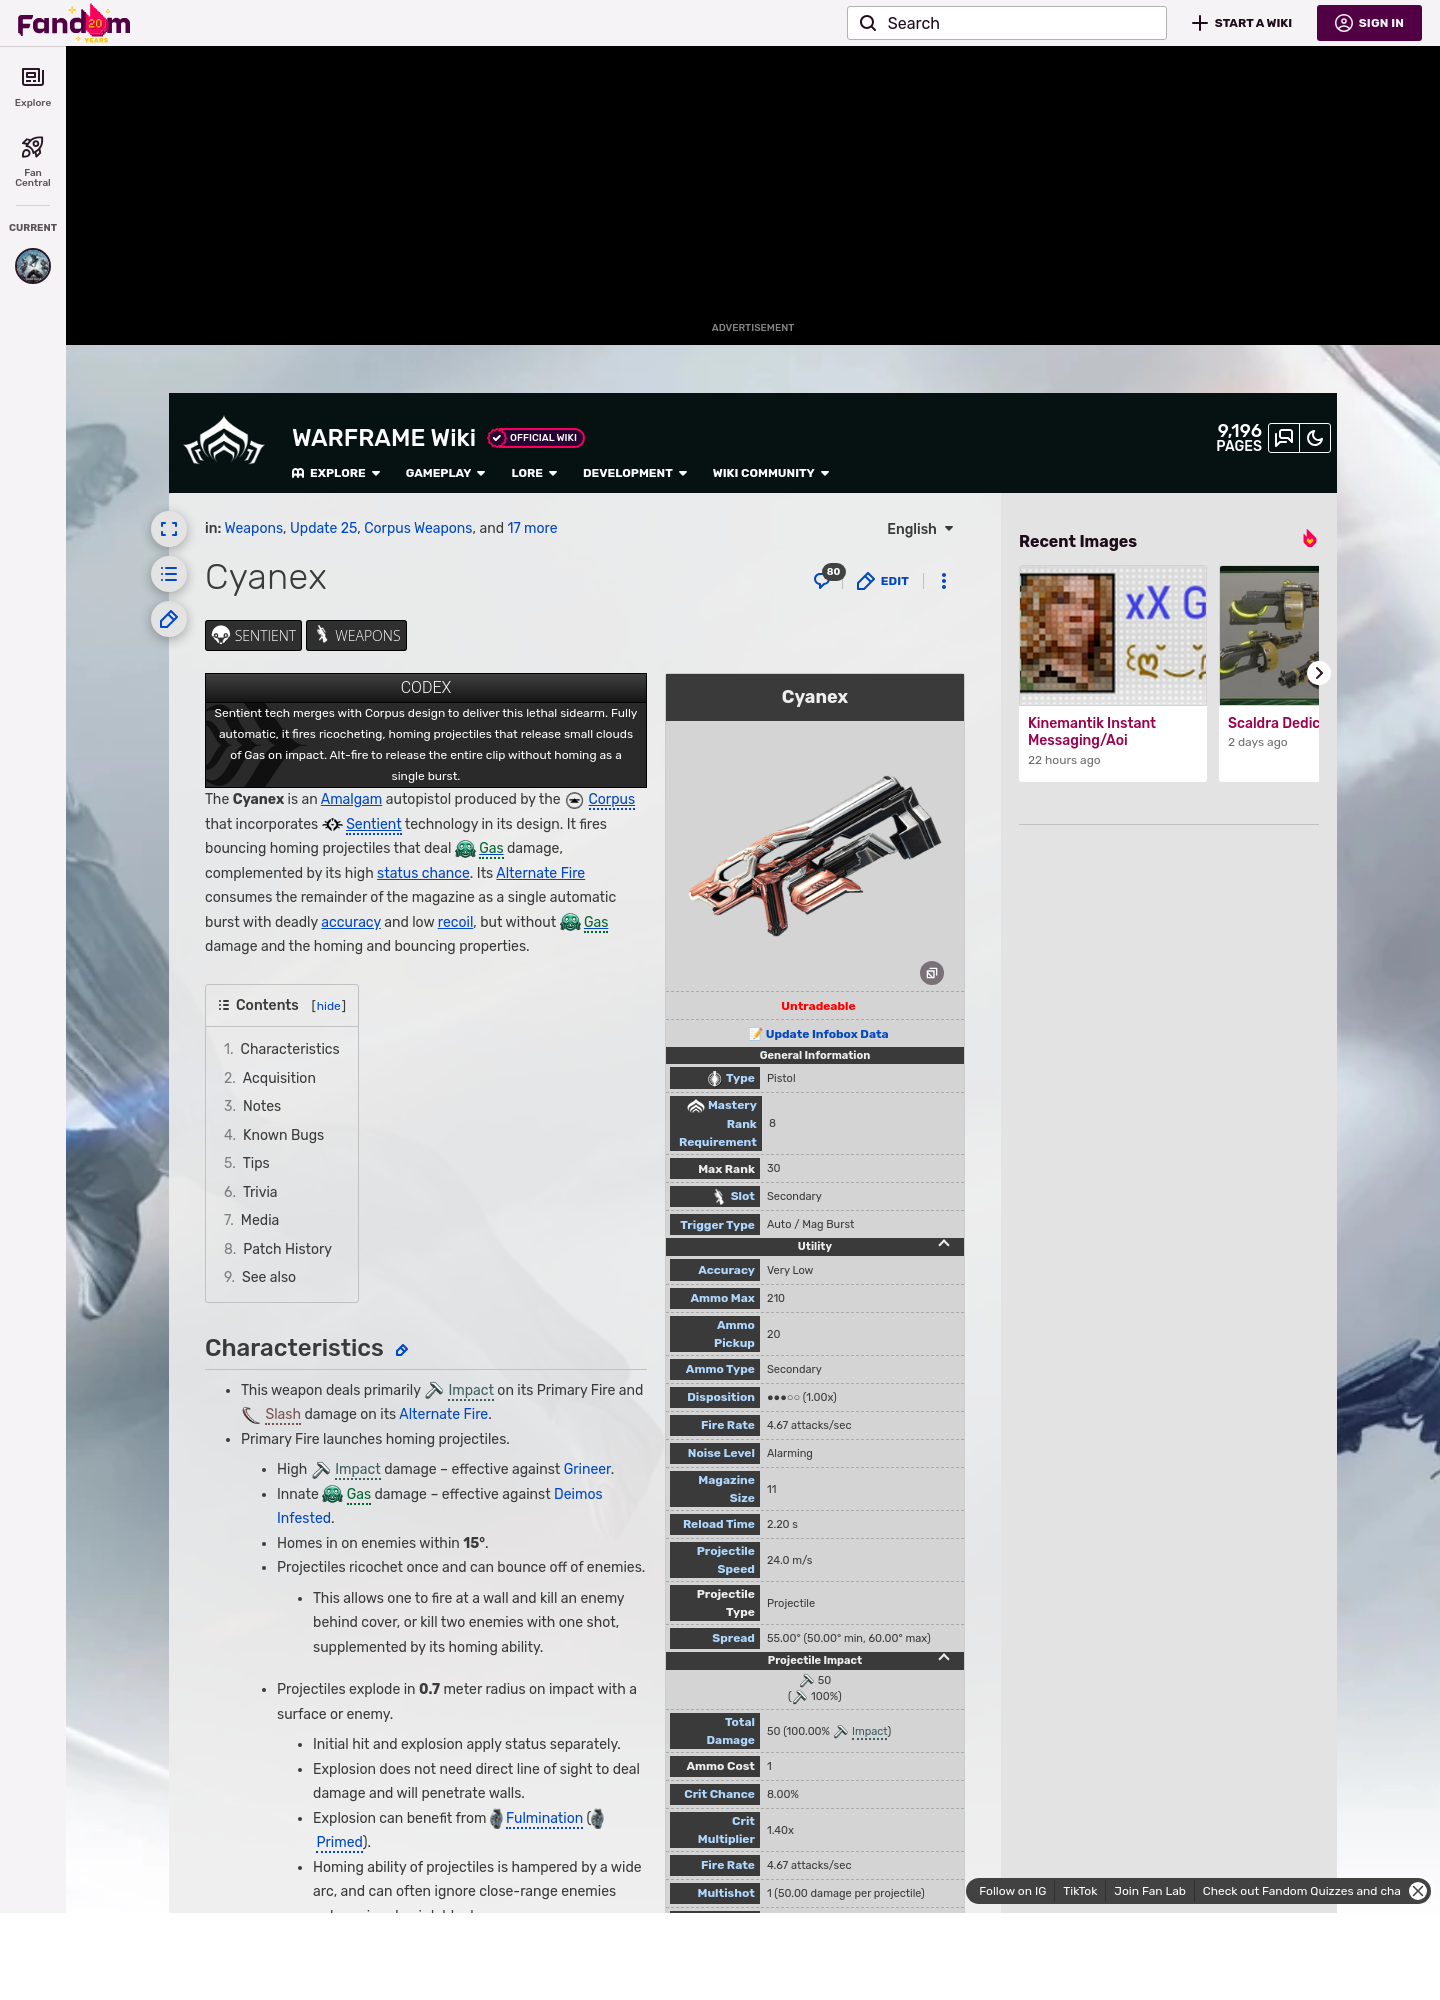The height and width of the screenshot is (2000, 1440).
Task: Open the wiki discussions icon
Action: 1284,438
